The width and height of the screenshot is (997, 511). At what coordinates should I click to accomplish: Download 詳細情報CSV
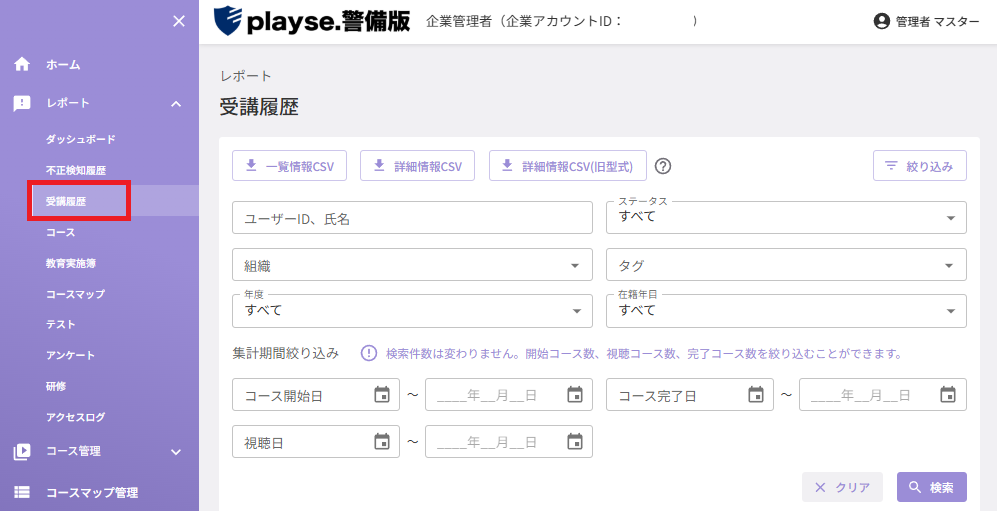(418, 166)
